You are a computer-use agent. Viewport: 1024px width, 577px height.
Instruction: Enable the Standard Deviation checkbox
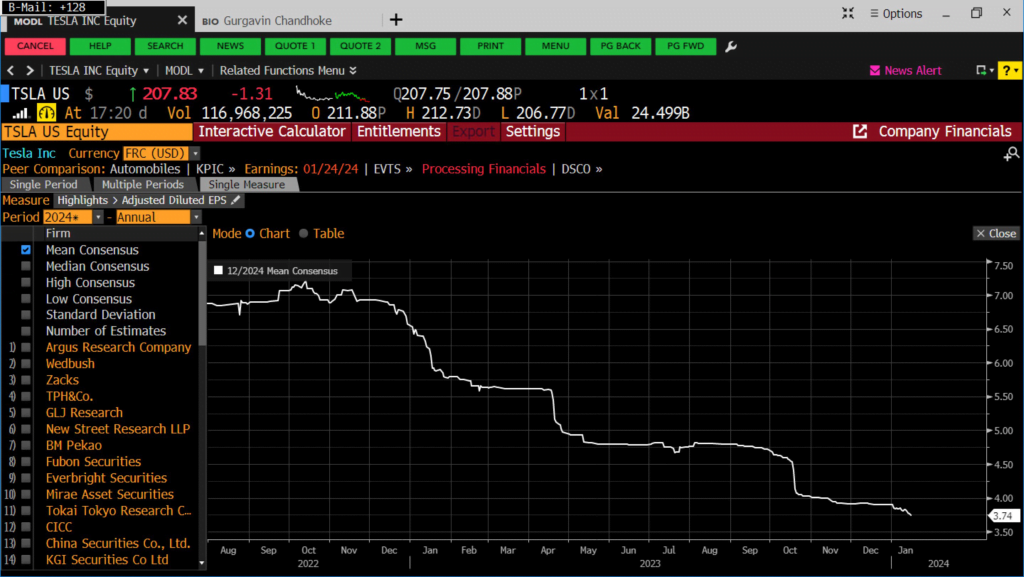click(25, 315)
